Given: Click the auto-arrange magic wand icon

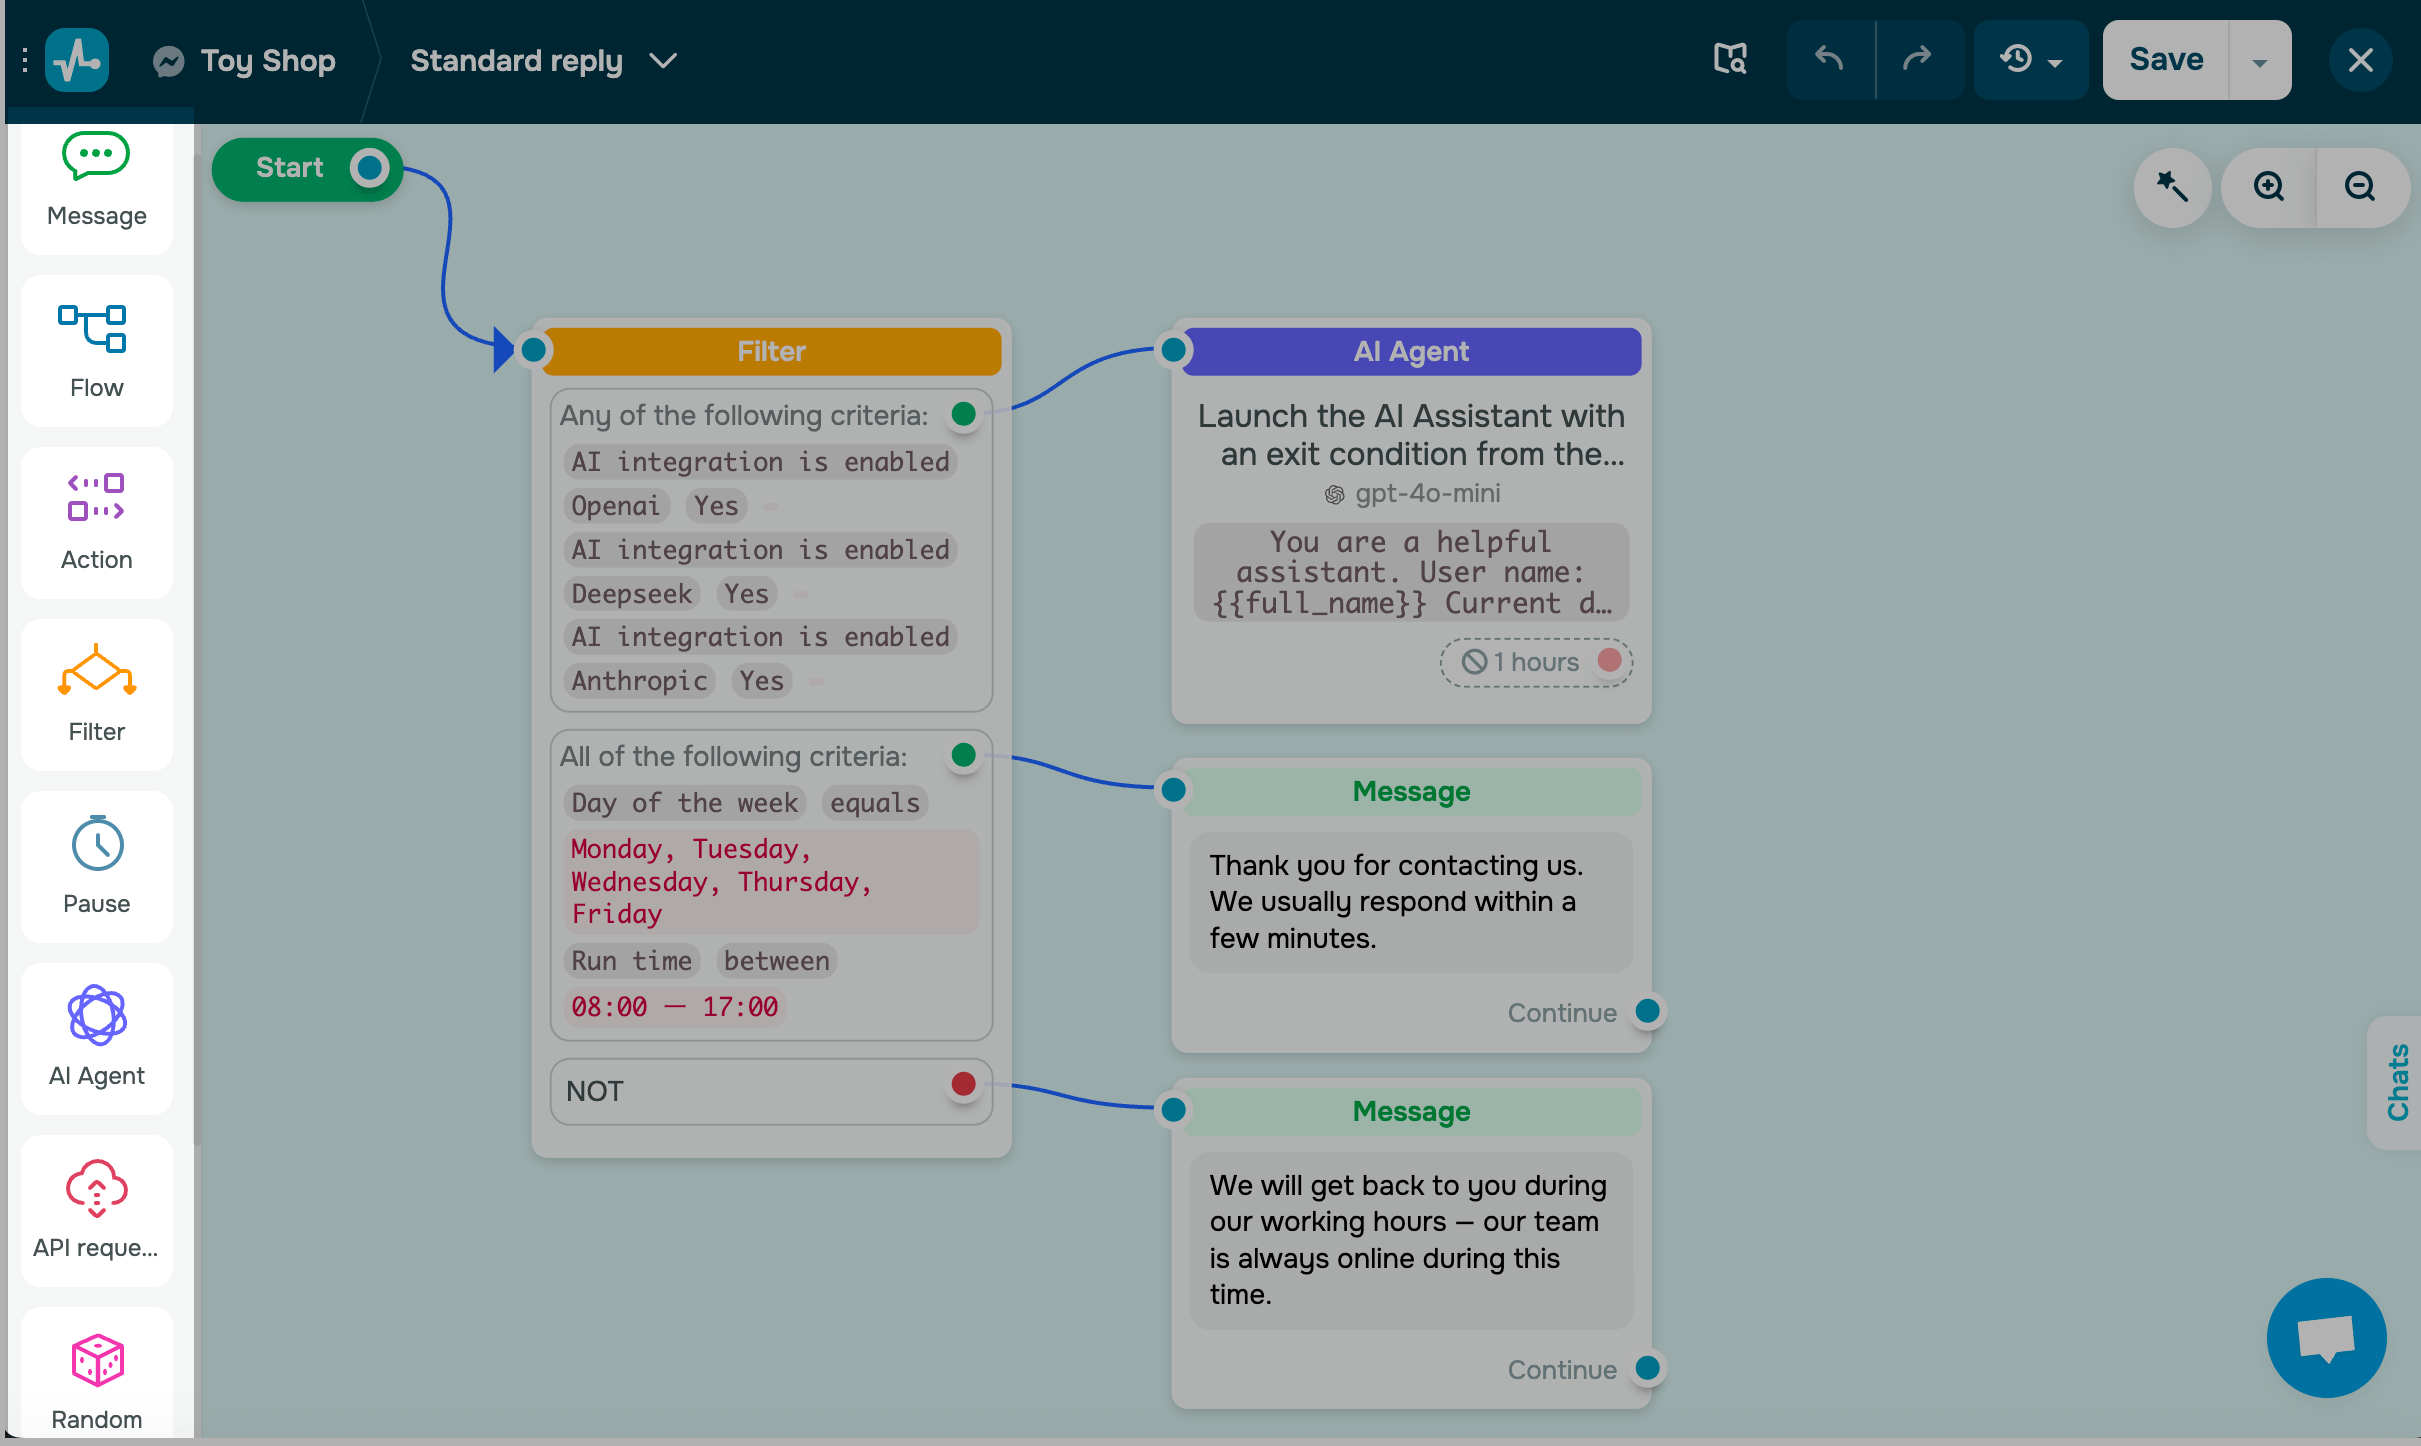Looking at the screenshot, I should [x=2171, y=187].
